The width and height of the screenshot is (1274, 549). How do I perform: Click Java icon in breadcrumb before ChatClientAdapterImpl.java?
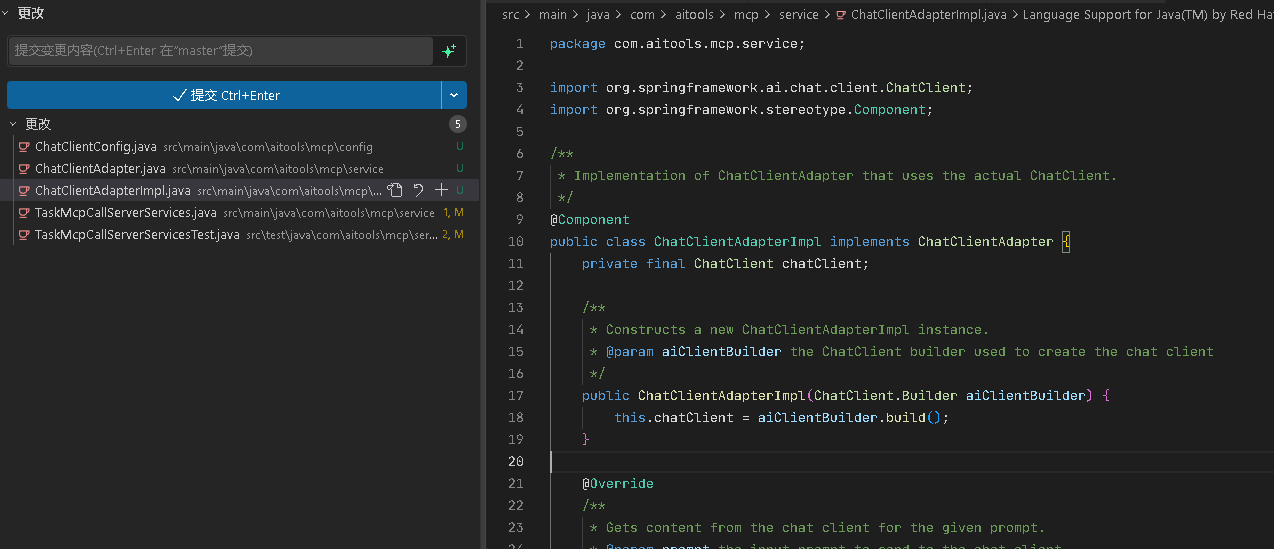(x=841, y=15)
